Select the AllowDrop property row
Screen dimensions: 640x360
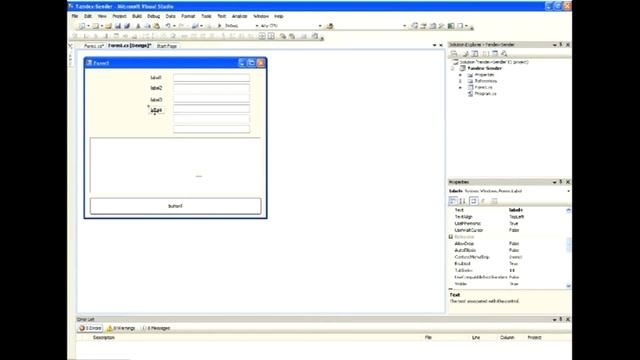coord(507,244)
